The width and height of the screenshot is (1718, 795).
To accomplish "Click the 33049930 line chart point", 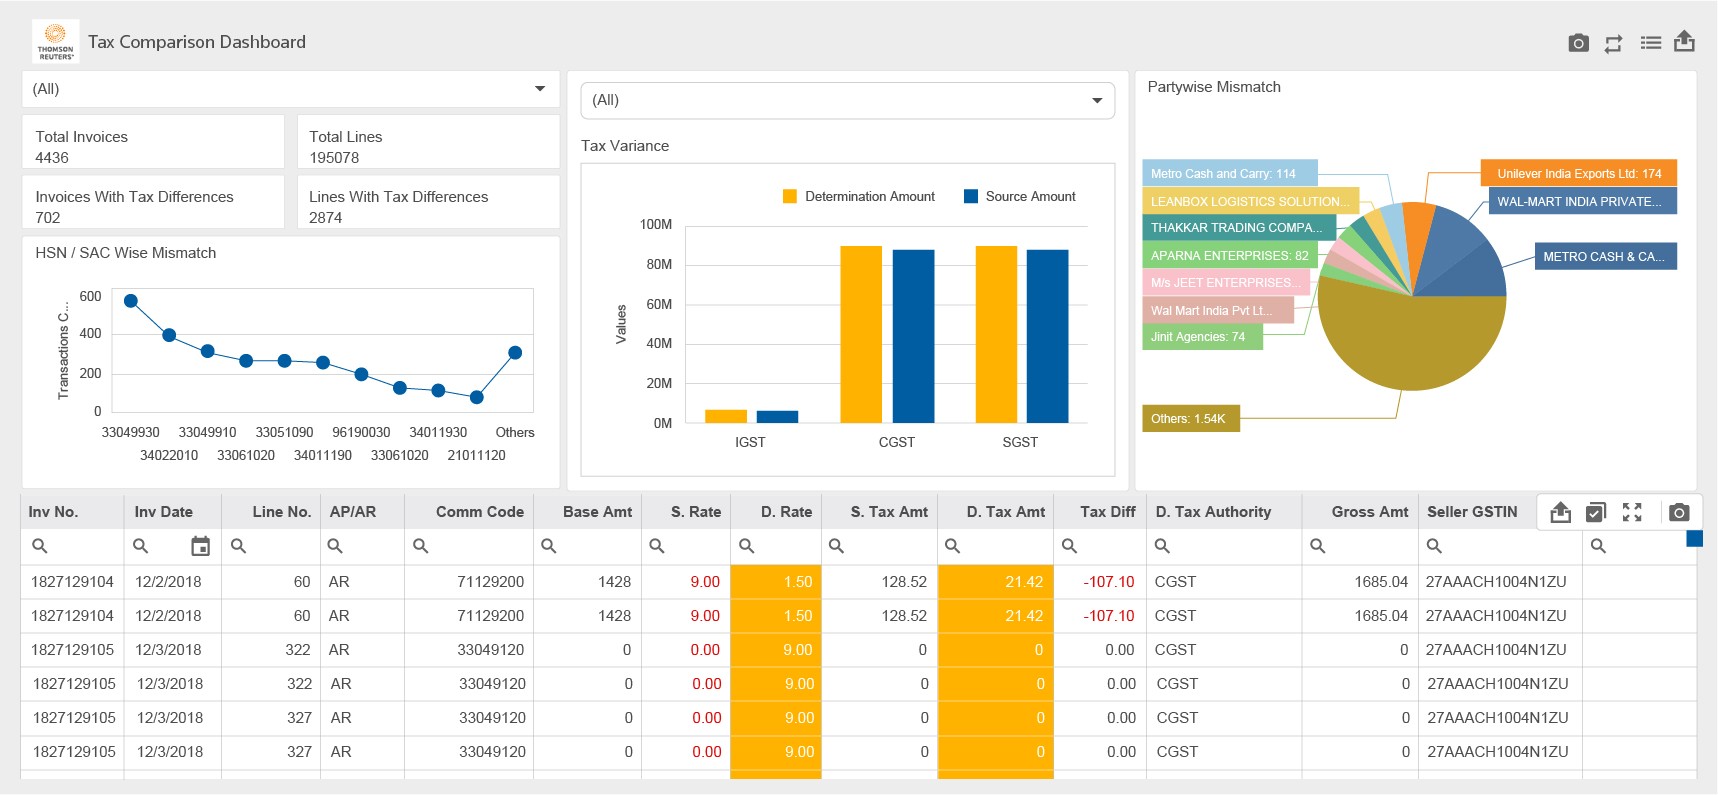I will pyautogui.click(x=131, y=301).
